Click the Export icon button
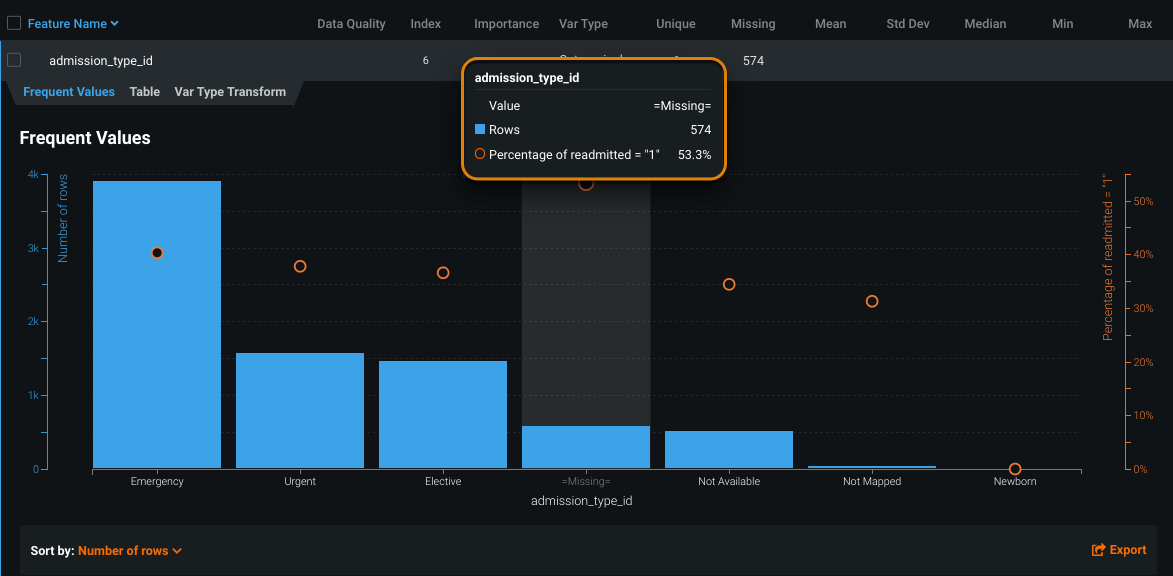This screenshot has height=576, width=1173. pyautogui.click(x=1099, y=550)
